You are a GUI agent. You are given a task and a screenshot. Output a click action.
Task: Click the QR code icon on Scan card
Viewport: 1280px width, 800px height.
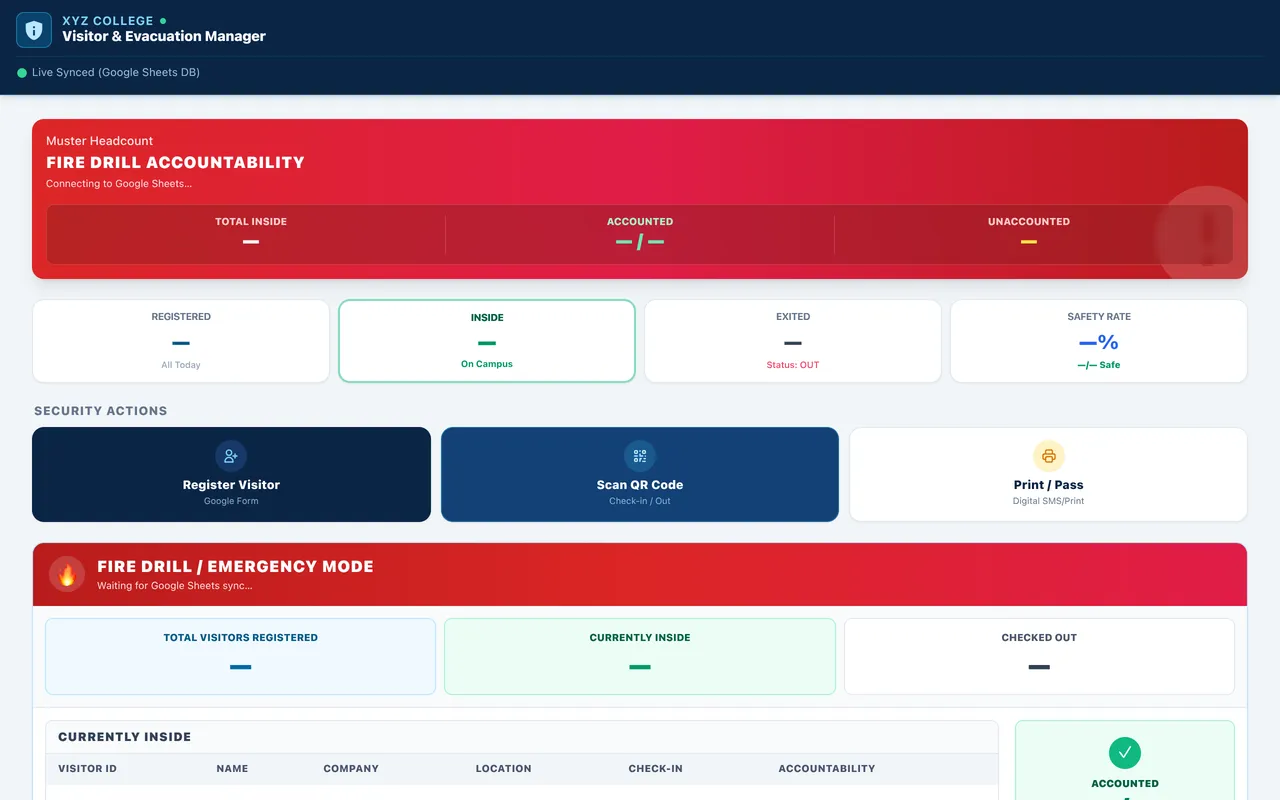tap(640, 456)
